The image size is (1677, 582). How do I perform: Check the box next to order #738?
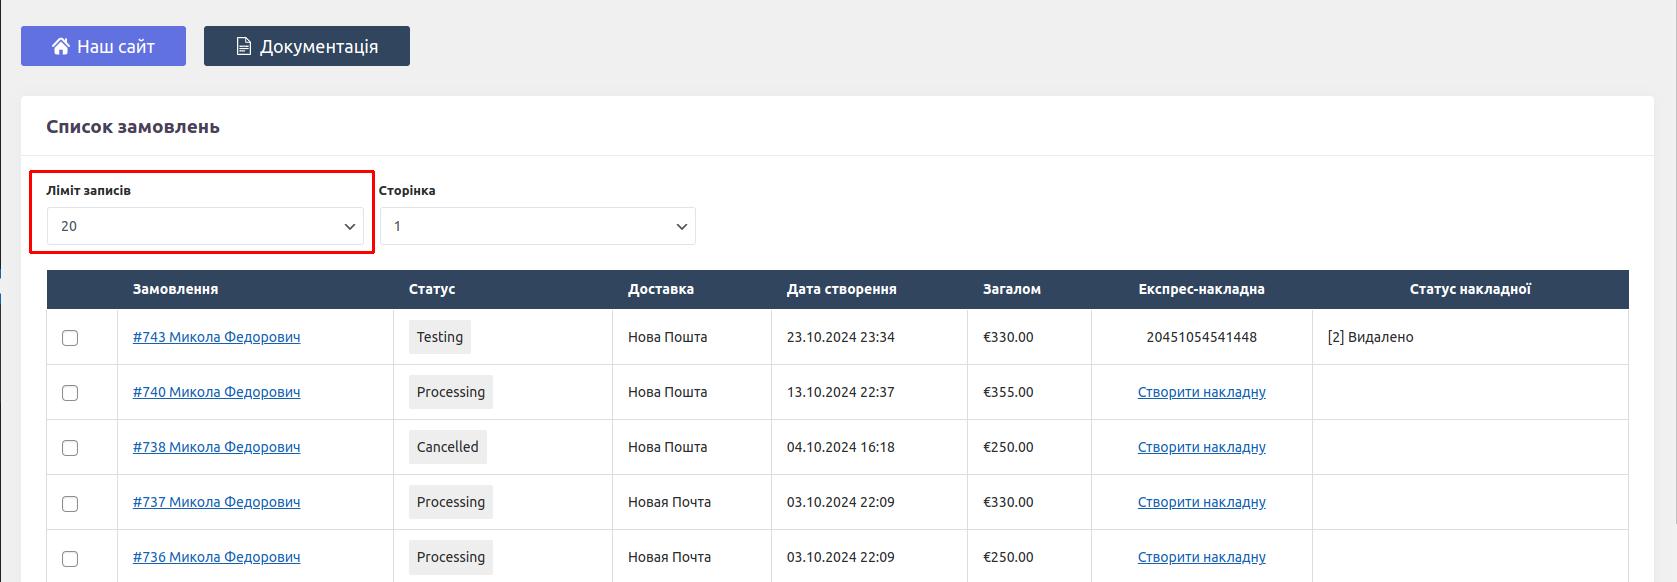tap(70, 448)
